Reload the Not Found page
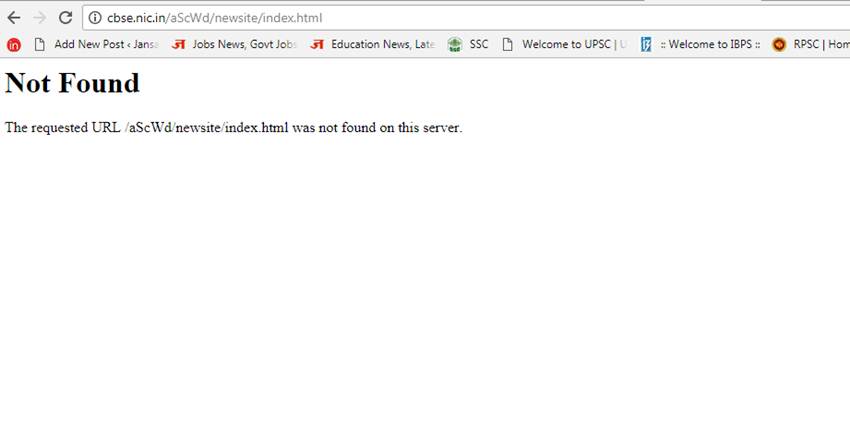 click(66, 17)
